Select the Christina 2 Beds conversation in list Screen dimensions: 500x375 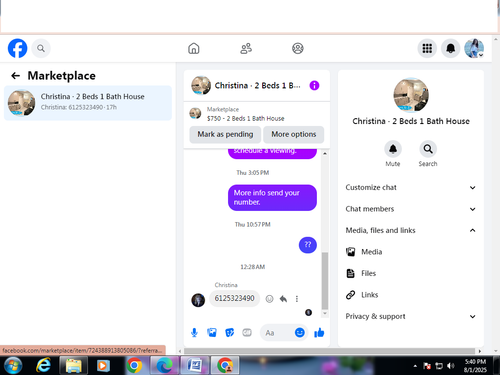(88, 103)
